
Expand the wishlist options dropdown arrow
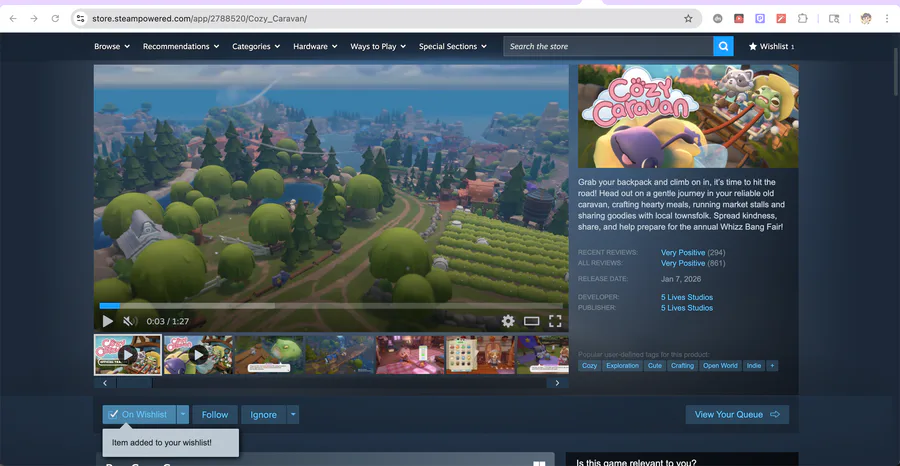[183, 414]
